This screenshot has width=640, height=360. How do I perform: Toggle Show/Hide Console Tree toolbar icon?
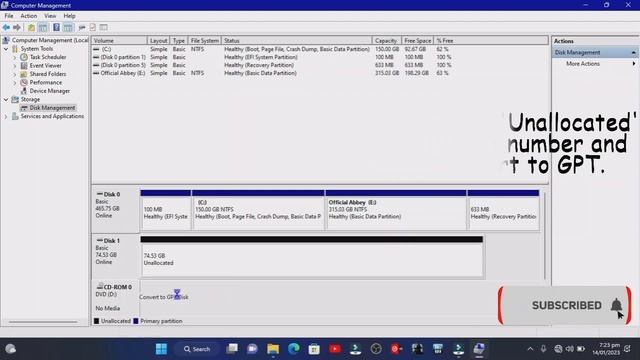pyautogui.click(x=42, y=27)
